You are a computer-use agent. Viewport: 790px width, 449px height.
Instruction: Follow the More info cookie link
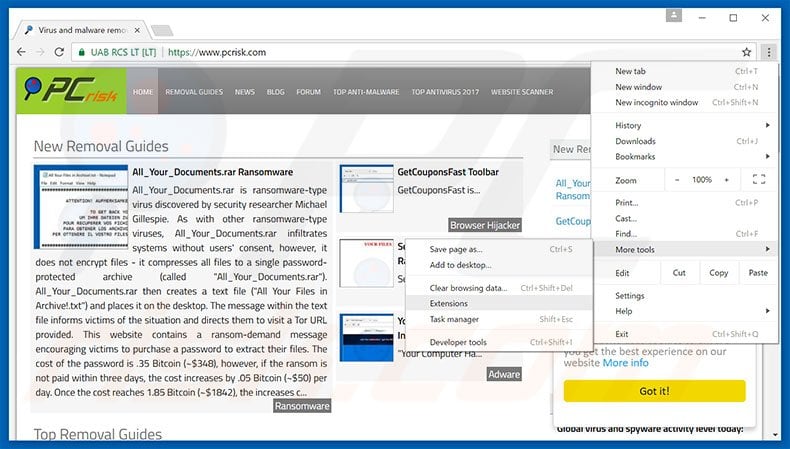625,363
